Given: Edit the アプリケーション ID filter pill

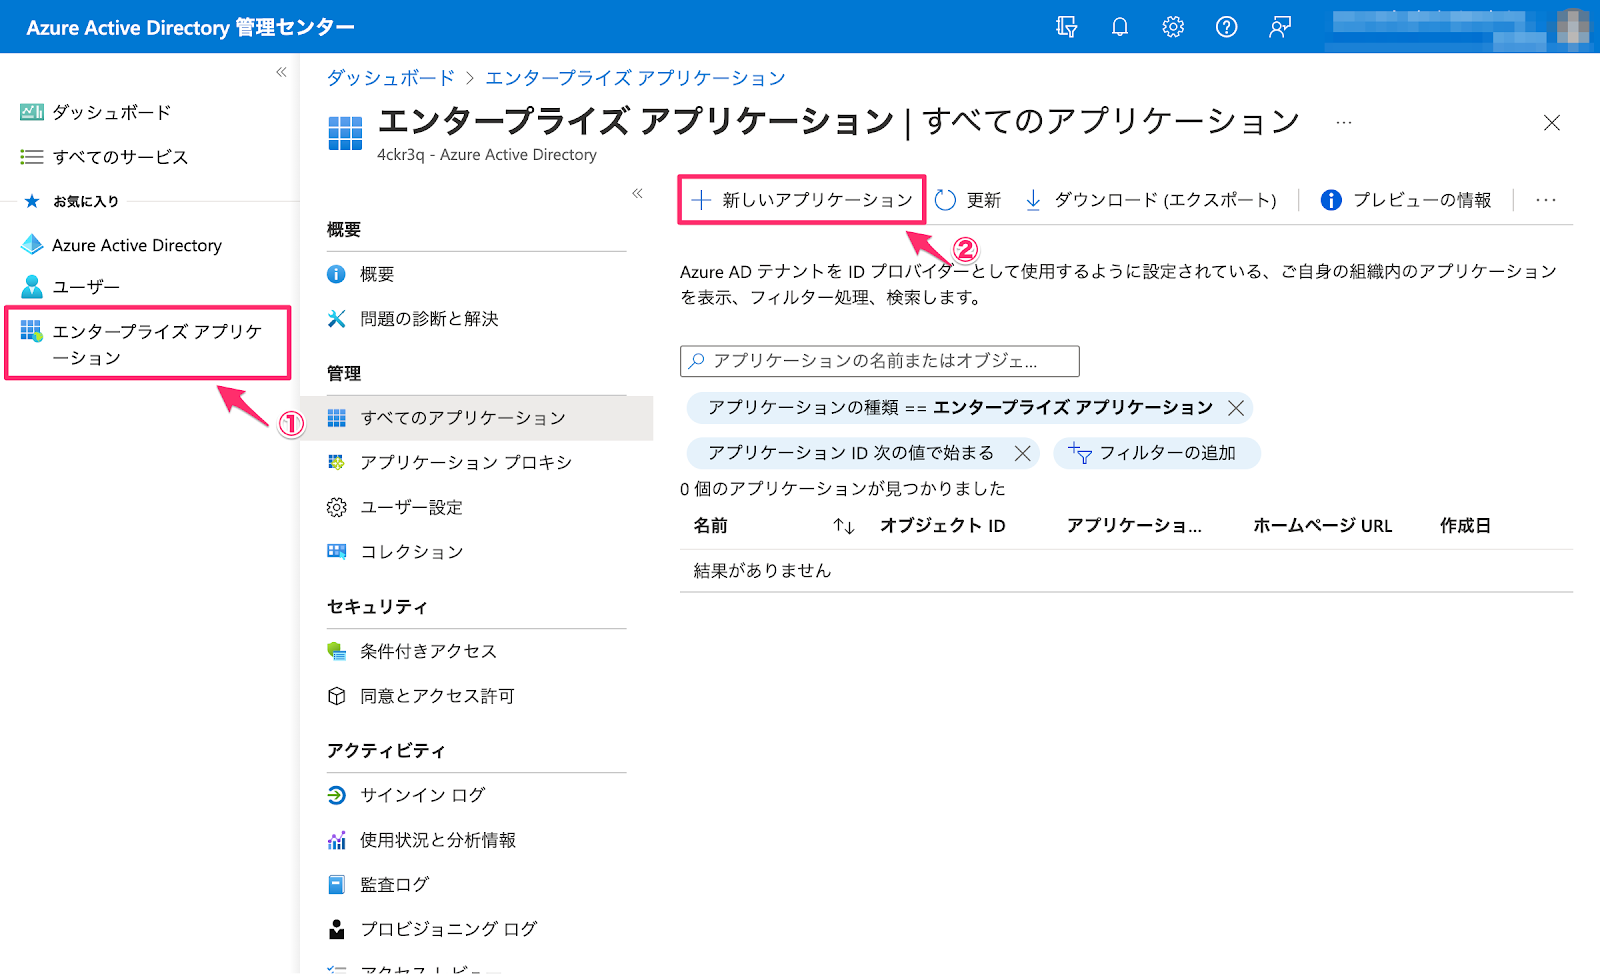Looking at the screenshot, I should point(851,453).
